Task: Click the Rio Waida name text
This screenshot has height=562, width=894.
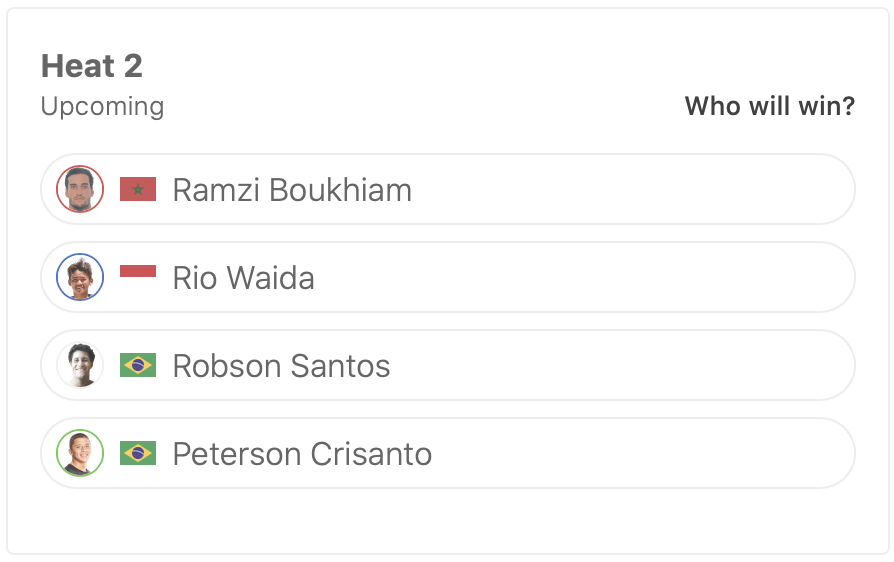Action: point(243,277)
